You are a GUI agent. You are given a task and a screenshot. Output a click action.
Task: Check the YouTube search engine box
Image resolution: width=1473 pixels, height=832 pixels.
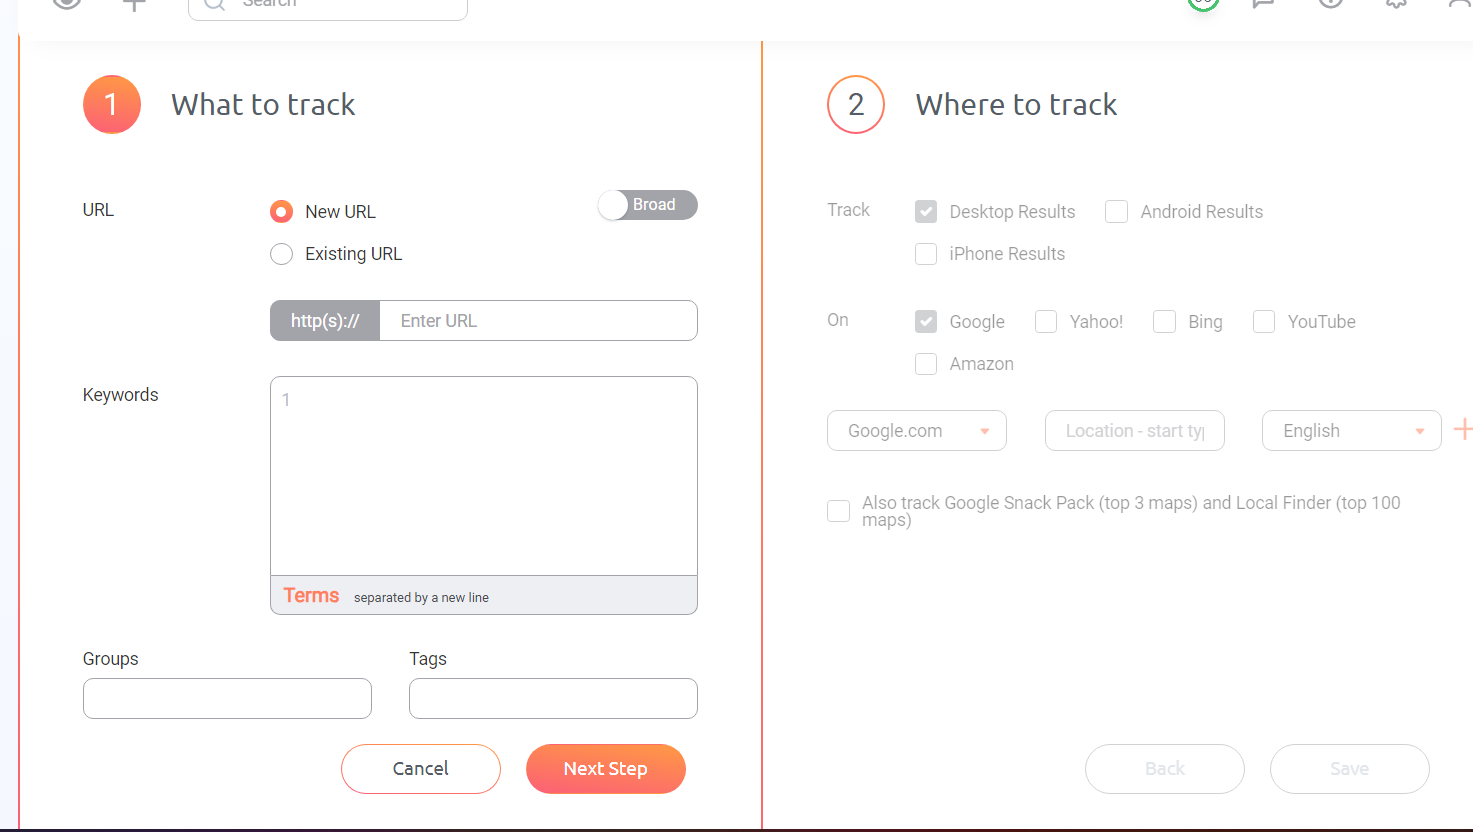click(x=1264, y=321)
